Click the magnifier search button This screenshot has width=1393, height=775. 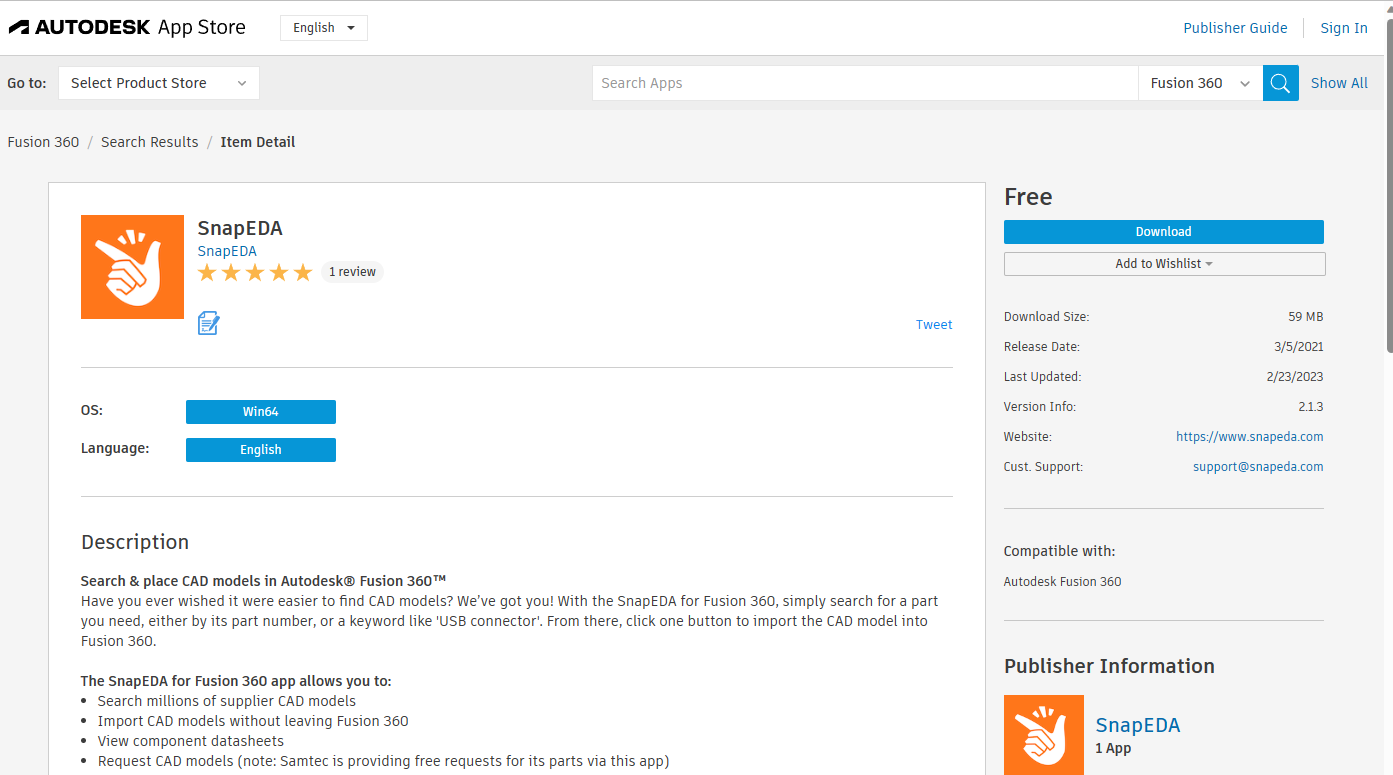(1281, 83)
